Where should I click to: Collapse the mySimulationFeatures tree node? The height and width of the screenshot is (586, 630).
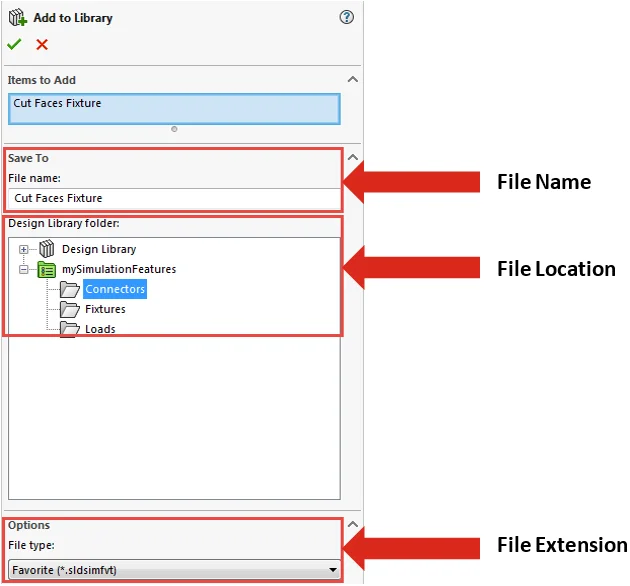coord(24,269)
